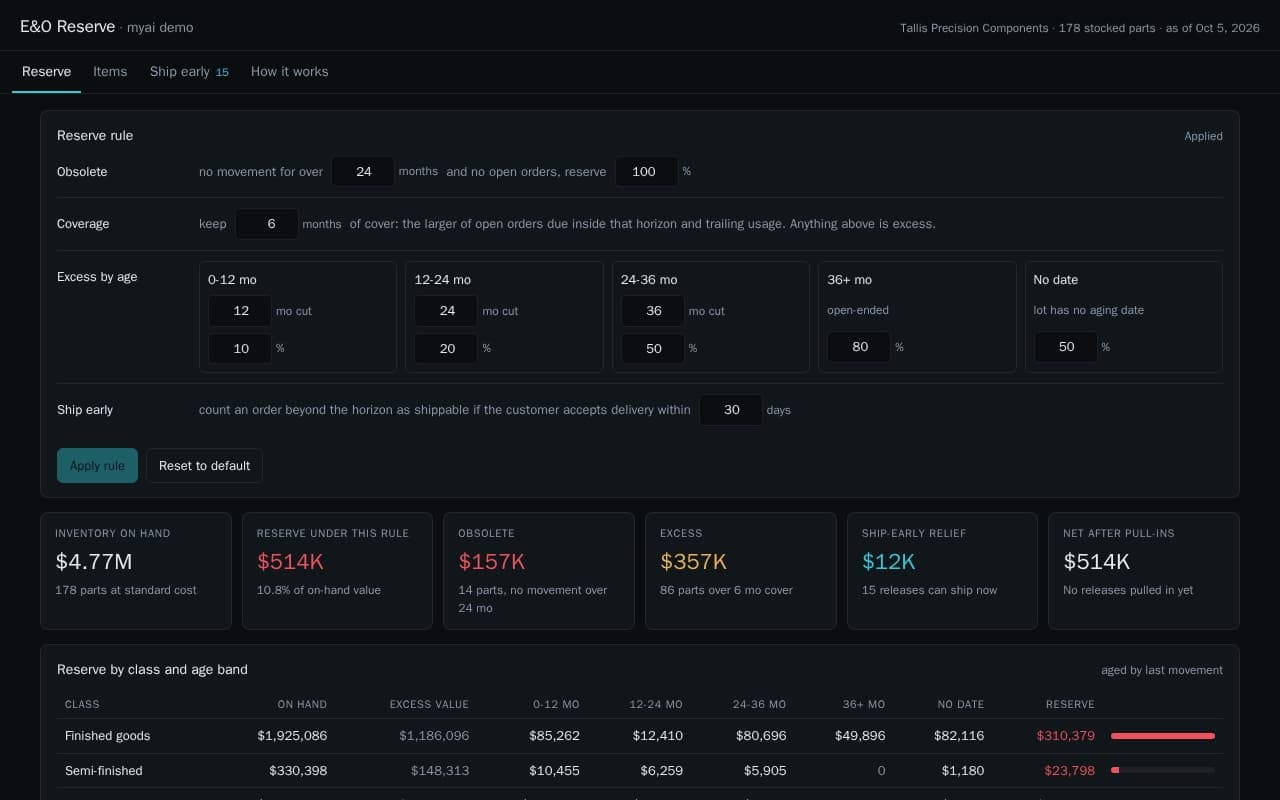1280x800 pixels.
Task: Click the Obsolete $157K card
Action: [x=539, y=571]
